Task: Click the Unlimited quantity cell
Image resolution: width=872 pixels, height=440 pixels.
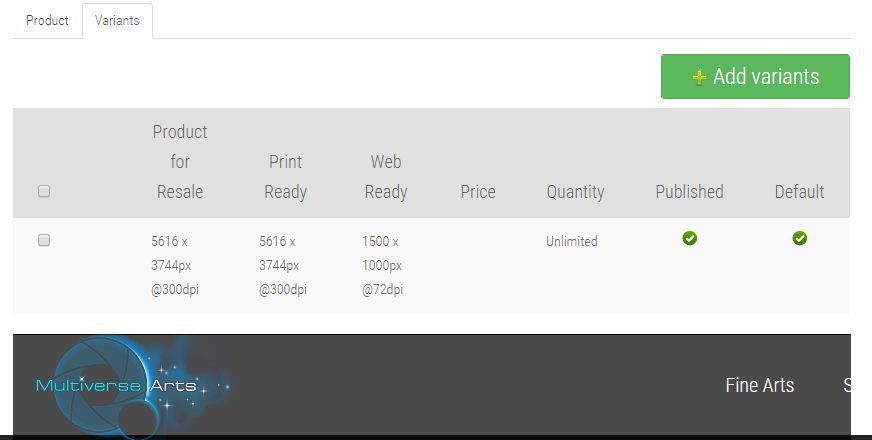Action: point(572,241)
